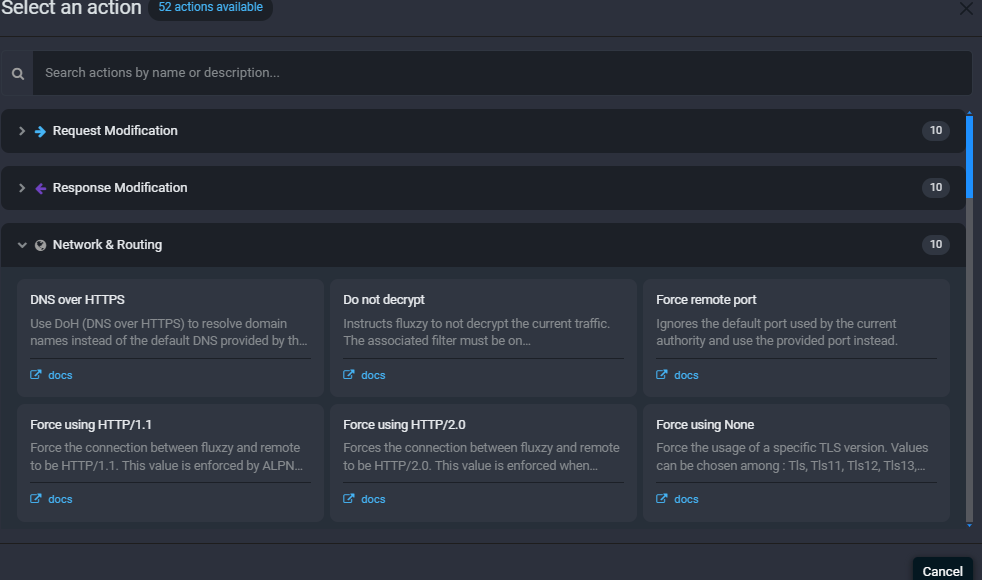Click the Network & Routing count badge 10
Image resolution: width=982 pixels, height=580 pixels.
pos(936,244)
